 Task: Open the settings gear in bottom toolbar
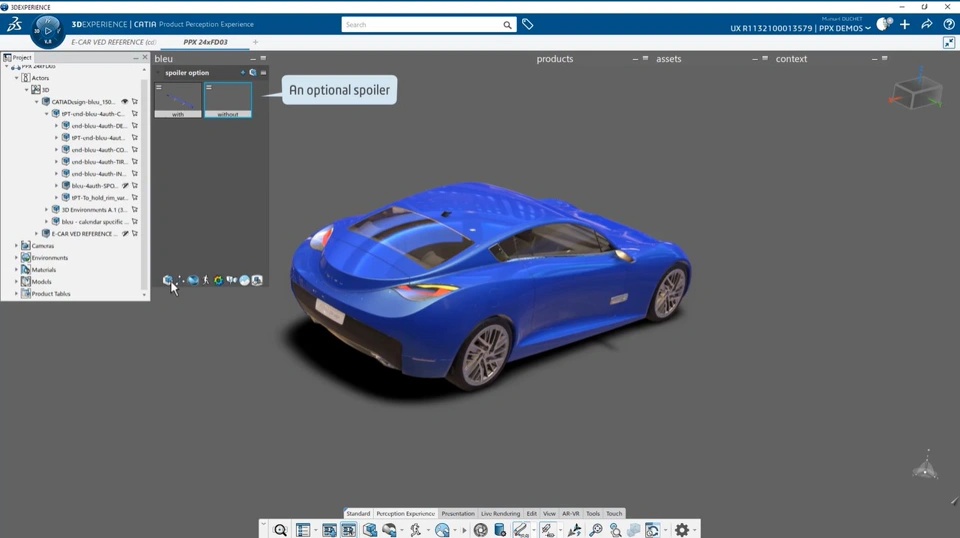682,530
